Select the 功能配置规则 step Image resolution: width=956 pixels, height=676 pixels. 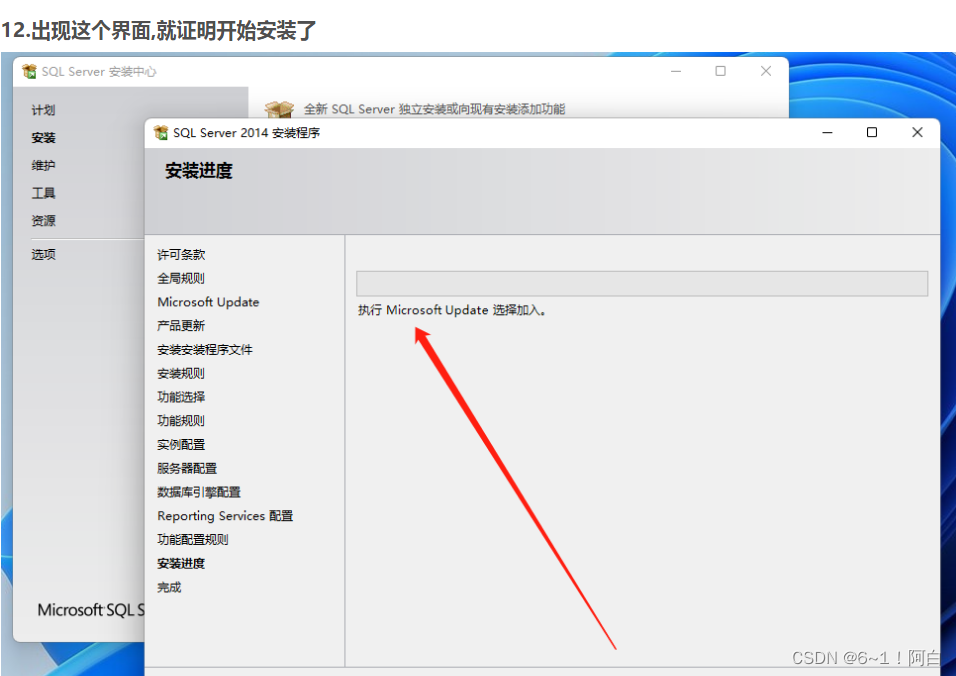[193, 540]
